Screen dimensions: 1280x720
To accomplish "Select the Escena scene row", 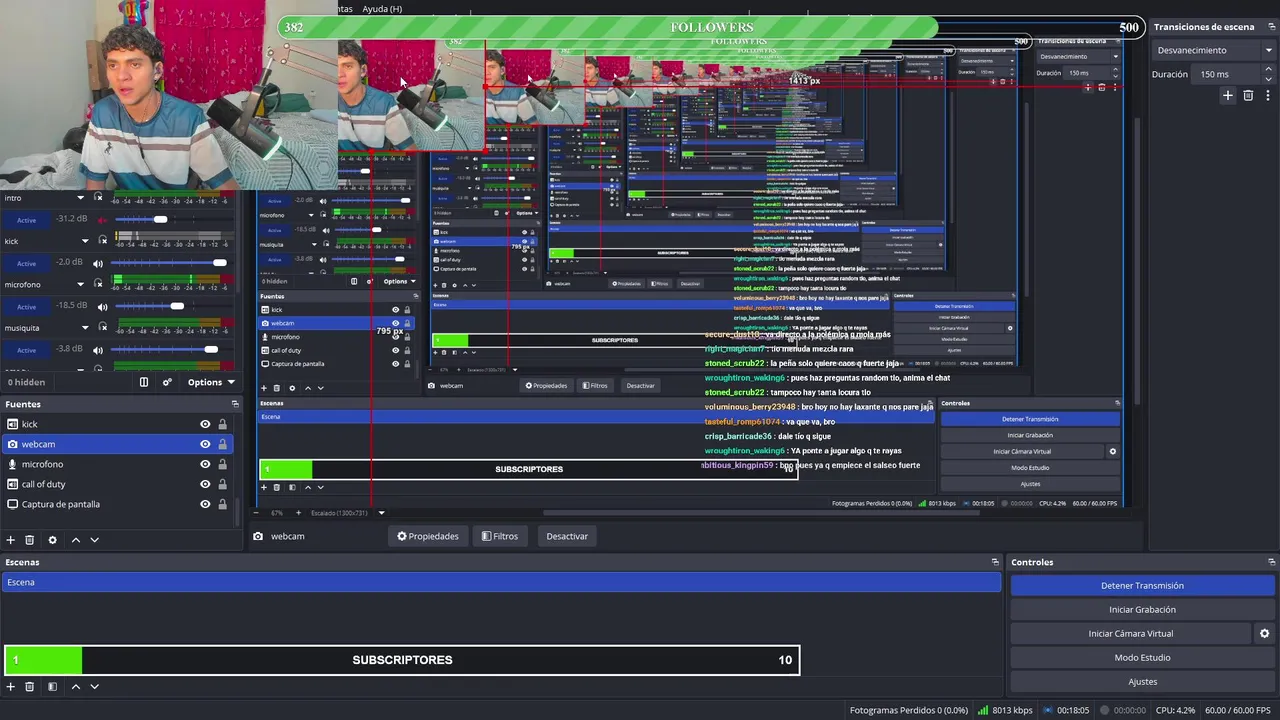I will (x=501, y=582).
